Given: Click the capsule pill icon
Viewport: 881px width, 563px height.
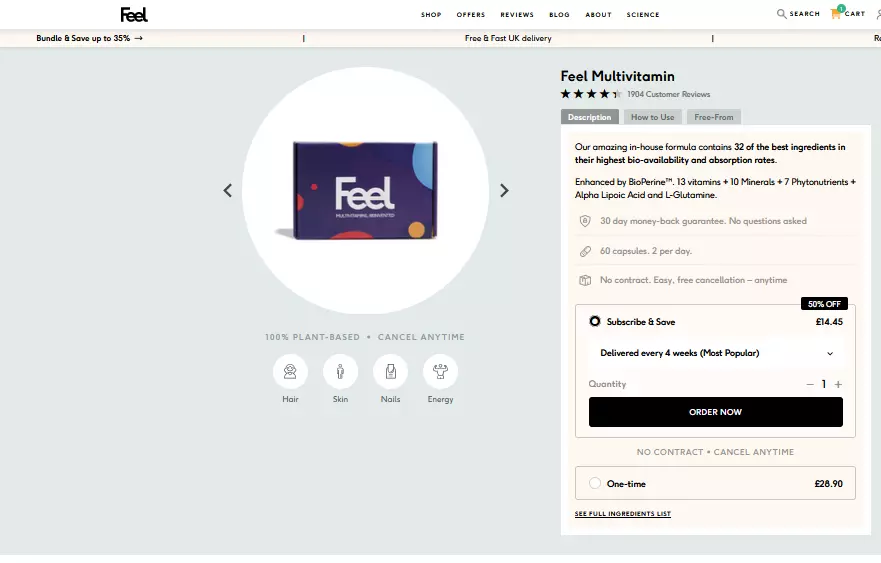Looking at the screenshot, I should pyautogui.click(x=585, y=251).
